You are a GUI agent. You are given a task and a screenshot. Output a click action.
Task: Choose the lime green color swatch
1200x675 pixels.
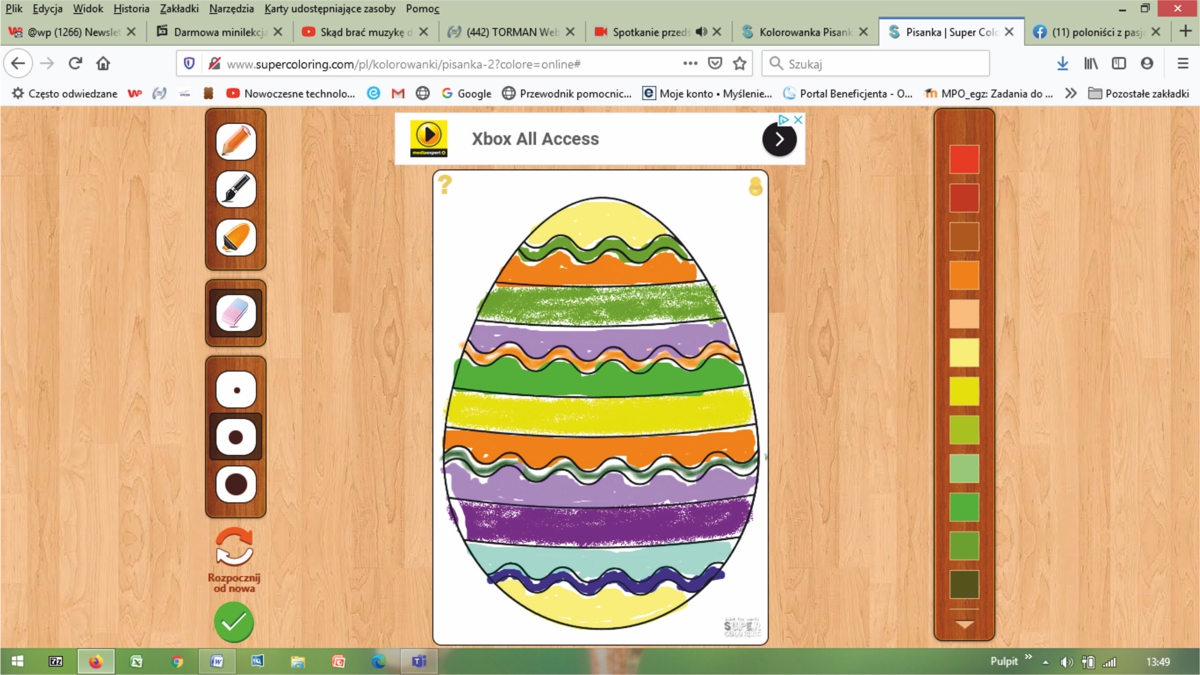tap(964, 430)
